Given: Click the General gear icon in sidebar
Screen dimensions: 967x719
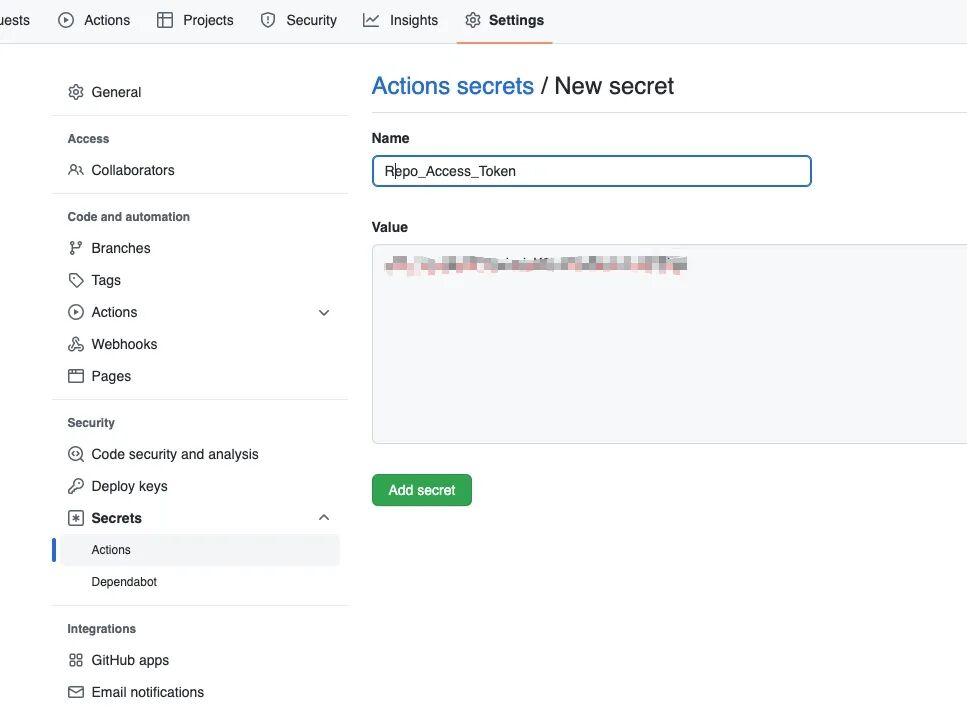Looking at the screenshot, I should (76, 92).
